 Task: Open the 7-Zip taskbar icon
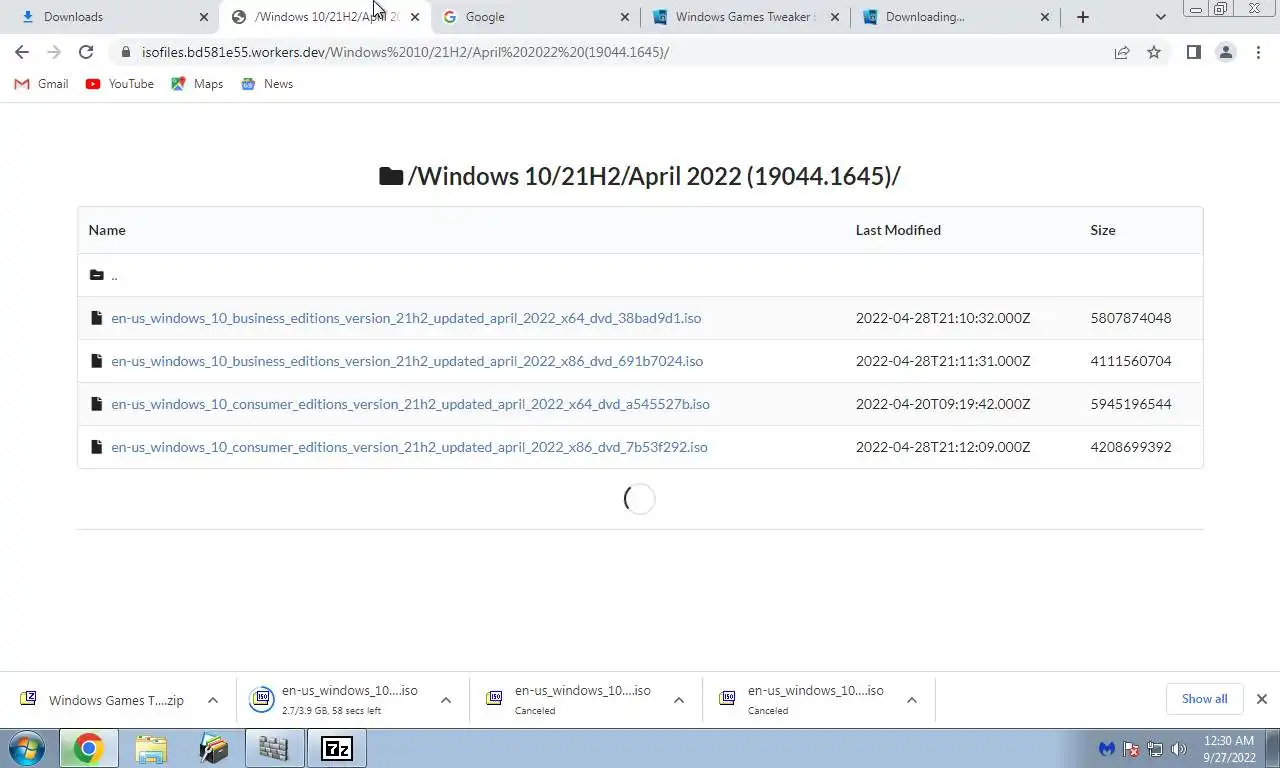[x=337, y=748]
